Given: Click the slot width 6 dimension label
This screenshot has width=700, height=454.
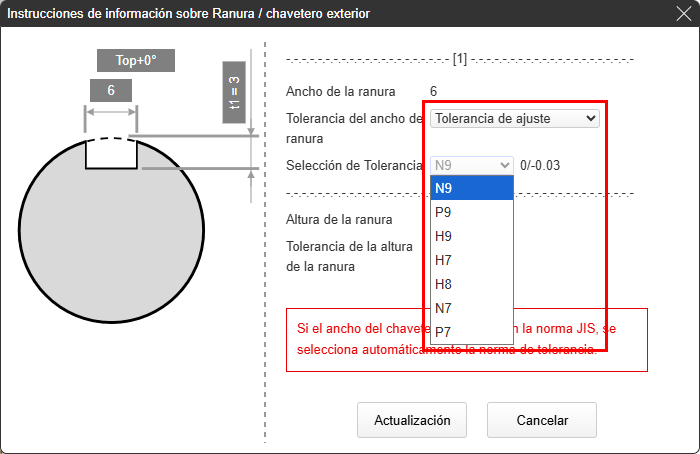Looking at the screenshot, I should point(110,90).
